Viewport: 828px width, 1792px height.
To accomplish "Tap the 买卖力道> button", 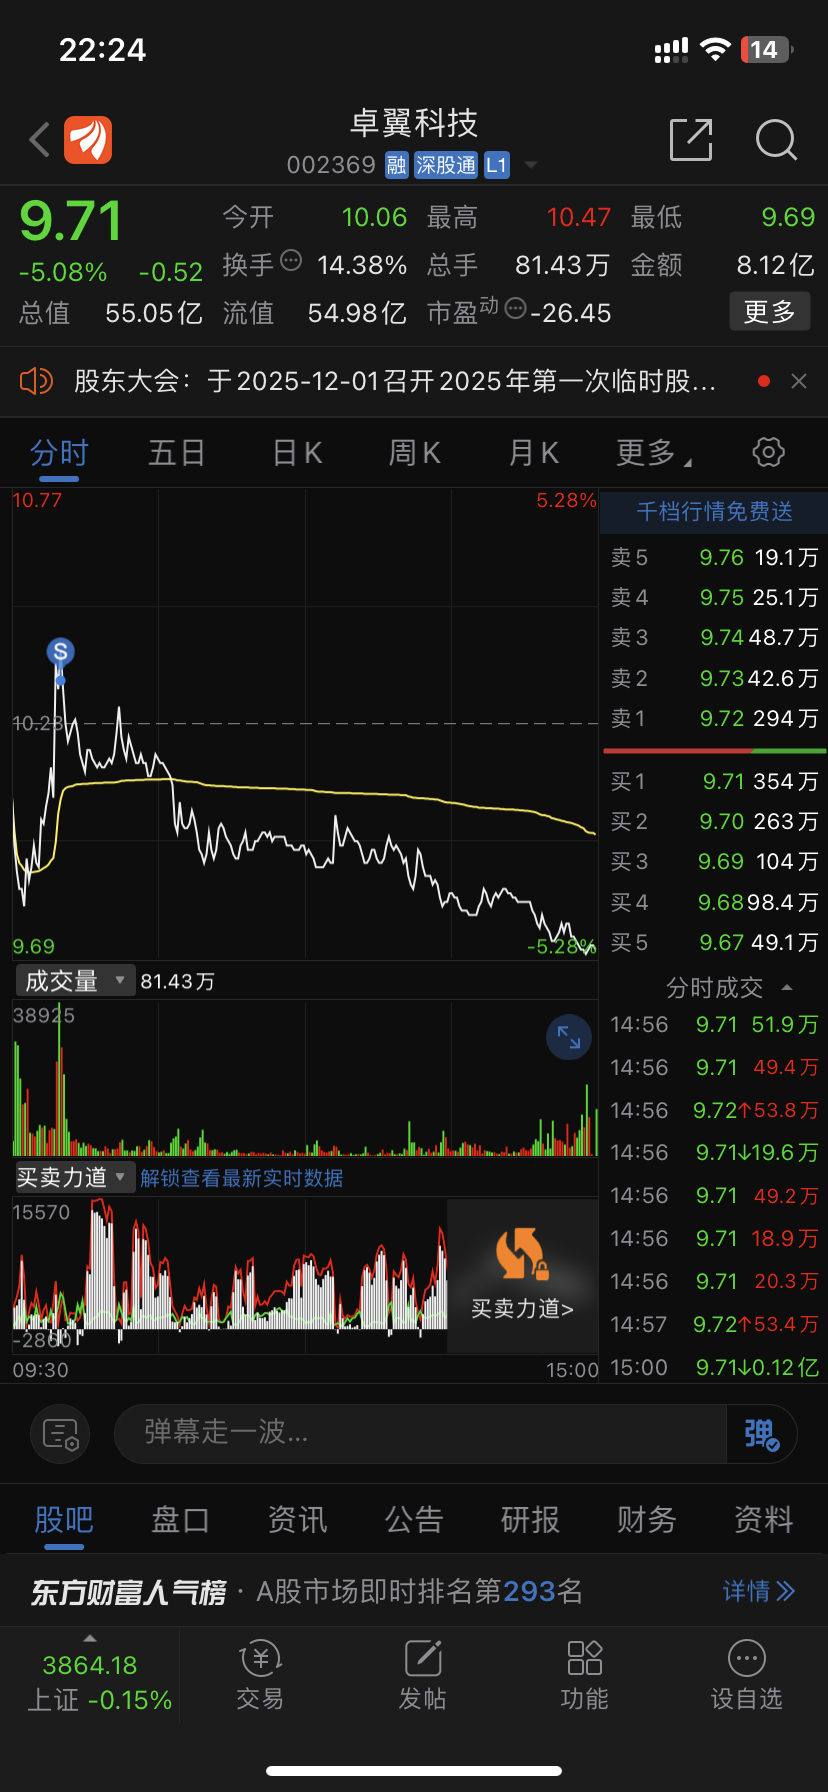I will [x=522, y=1309].
